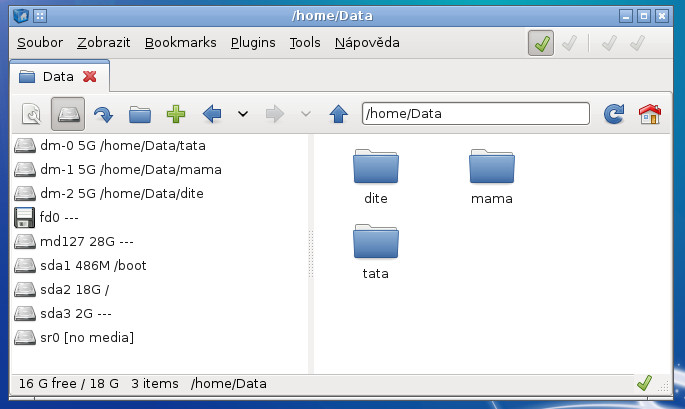Toggle the fourth gray checkmark panel button
Screen dimensions: 685x409
(x=637, y=43)
